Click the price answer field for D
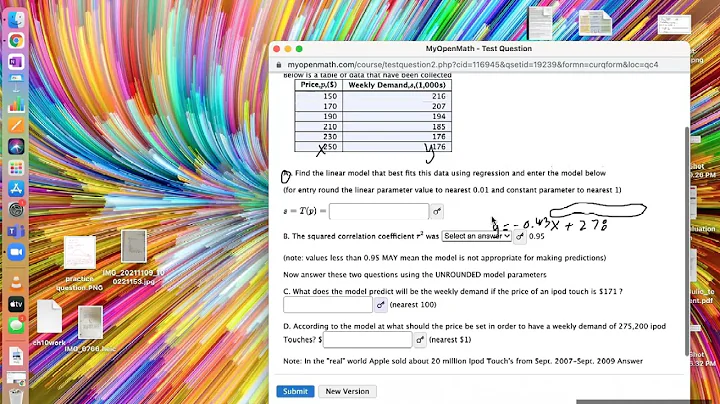Viewport: 720px width, 404px height. (x=368, y=340)
